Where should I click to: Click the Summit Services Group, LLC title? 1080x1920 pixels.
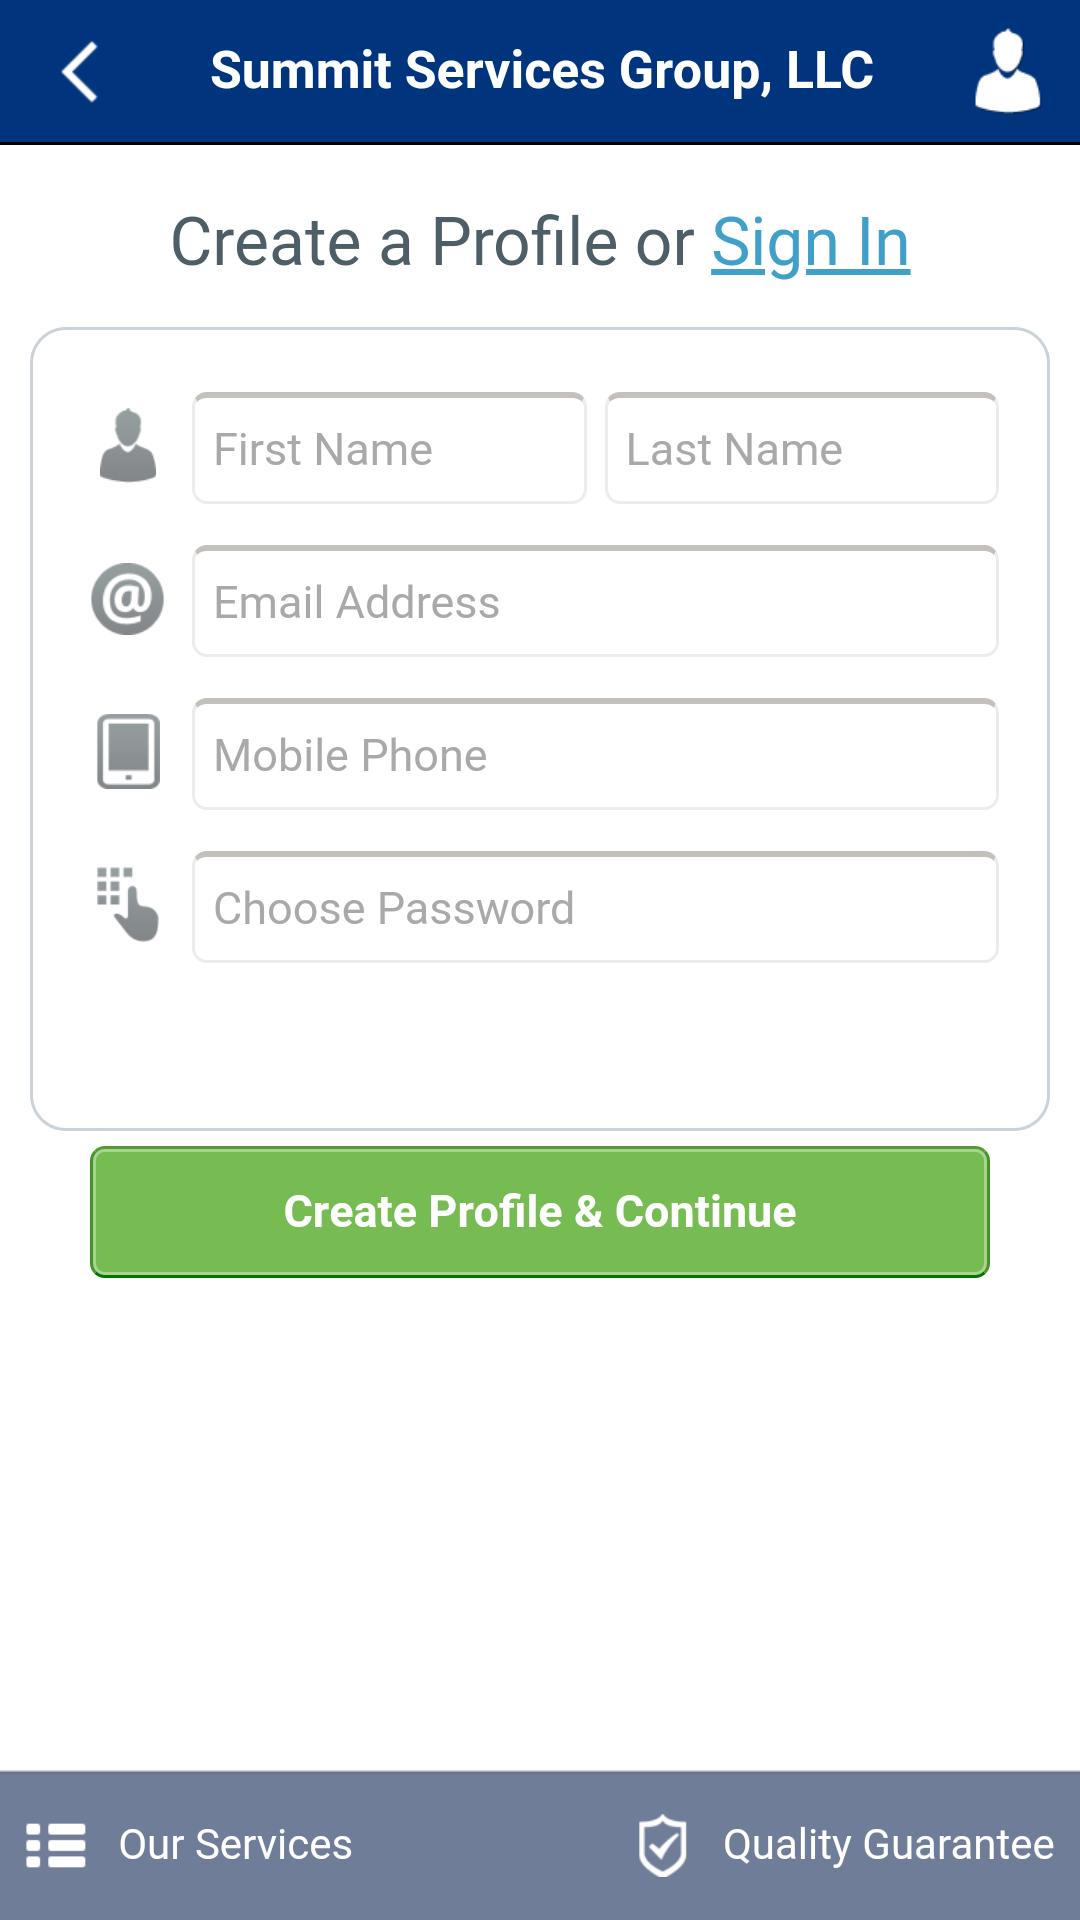tap(542, 71)
